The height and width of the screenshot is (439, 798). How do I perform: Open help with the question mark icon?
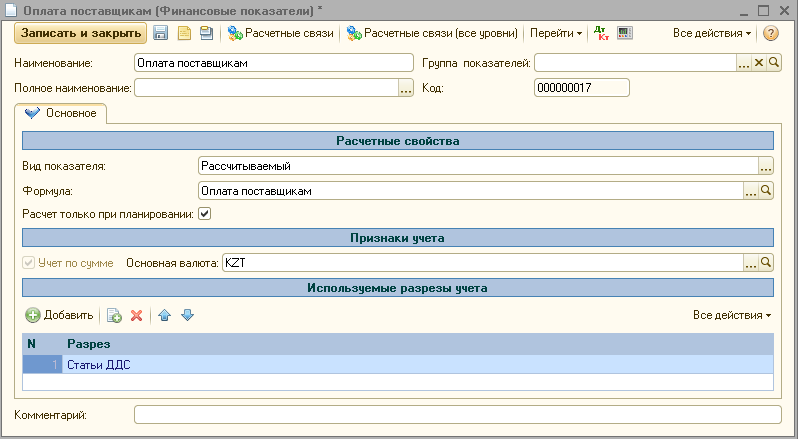pos(771,33)
